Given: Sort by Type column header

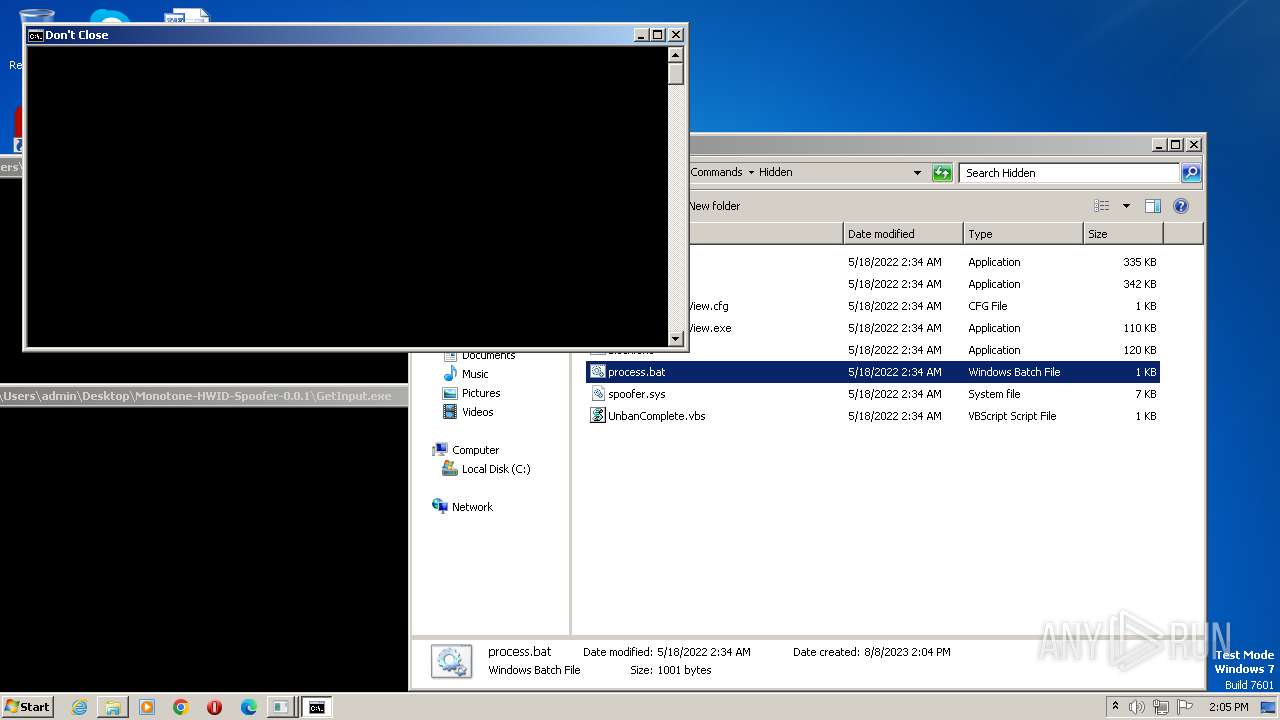Looking at the screenshot, I should tap(1023, 234).
